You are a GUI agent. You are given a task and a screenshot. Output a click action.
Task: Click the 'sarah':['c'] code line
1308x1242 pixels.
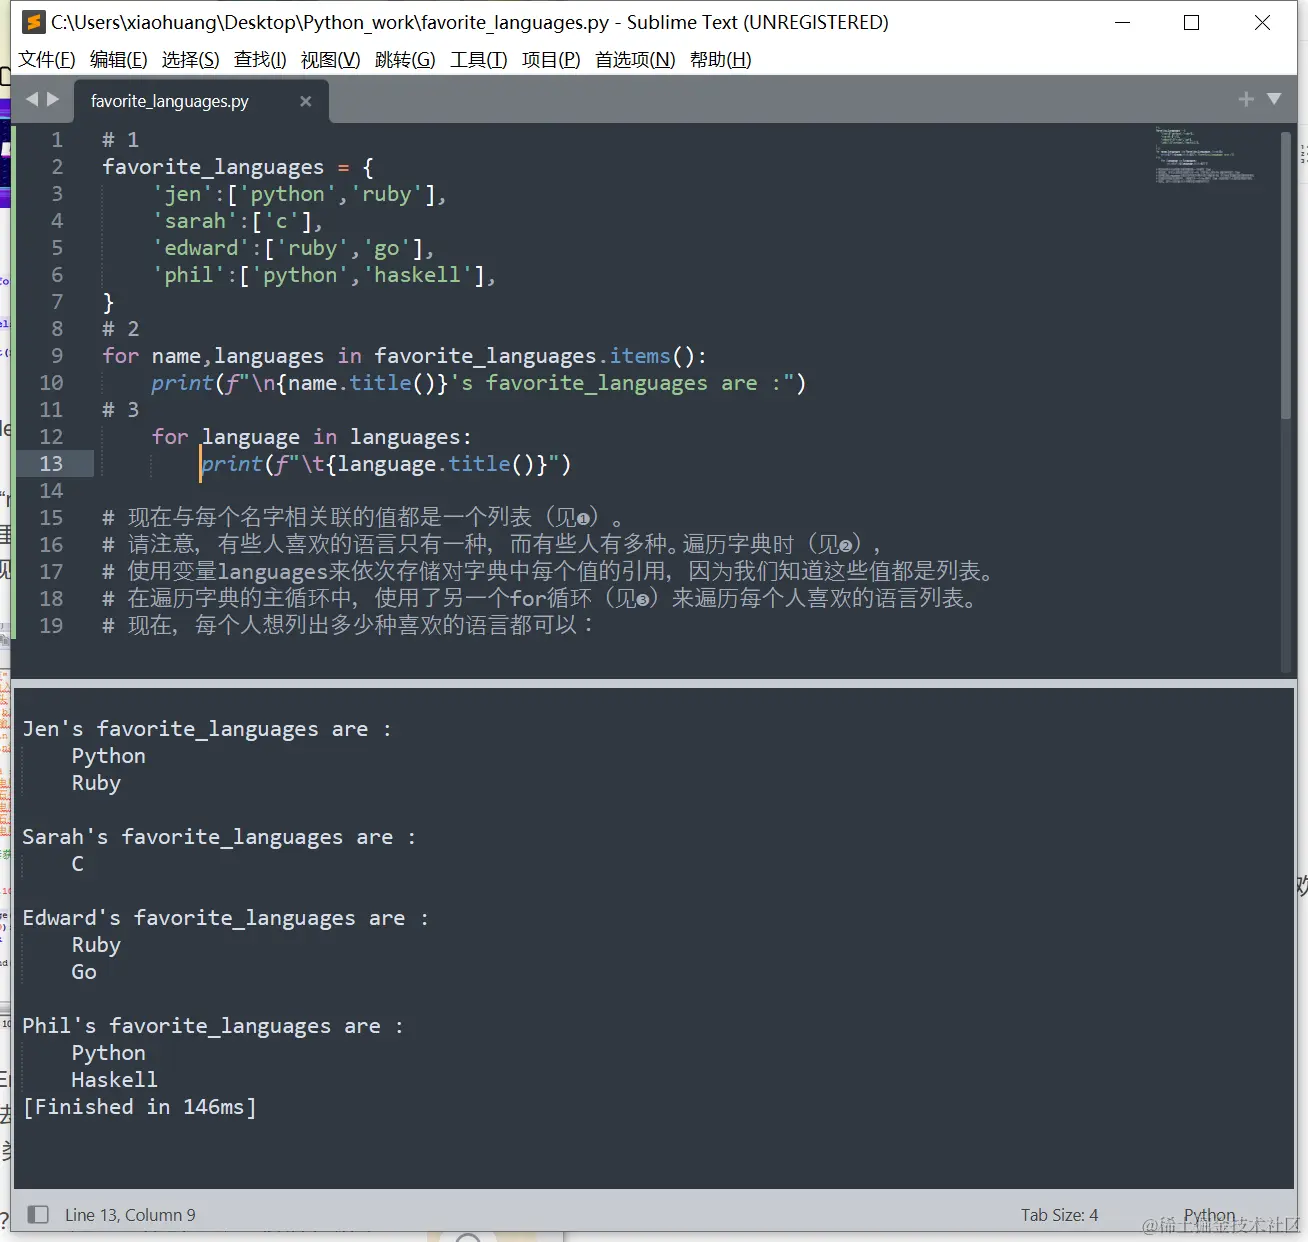(x=237, y=221)
